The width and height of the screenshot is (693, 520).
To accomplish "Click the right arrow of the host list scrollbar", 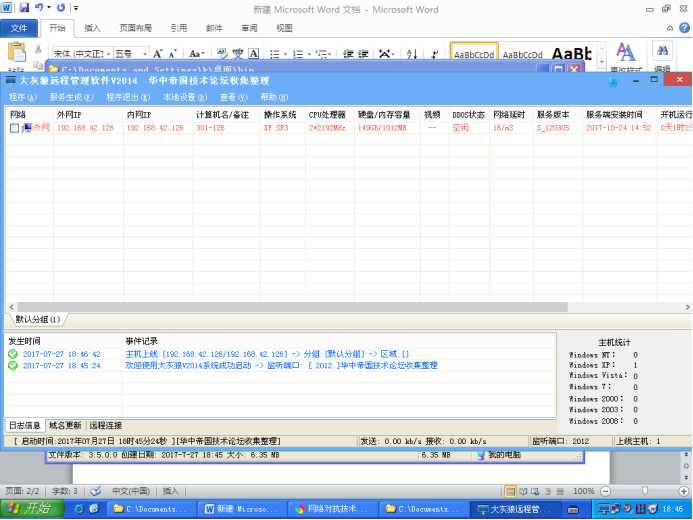I will tap(687, 307).
